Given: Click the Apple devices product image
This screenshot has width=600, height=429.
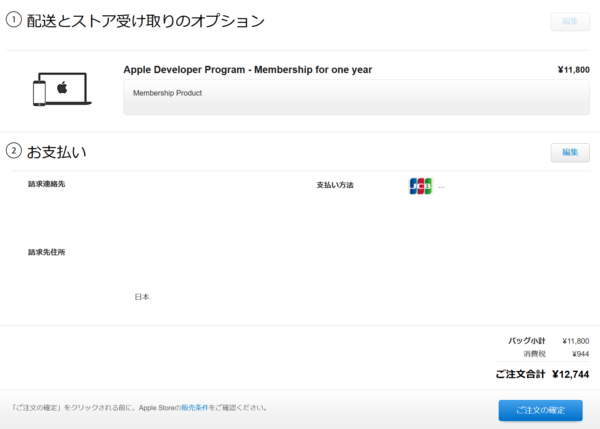Looking at the screenshot, I should 62,89.
